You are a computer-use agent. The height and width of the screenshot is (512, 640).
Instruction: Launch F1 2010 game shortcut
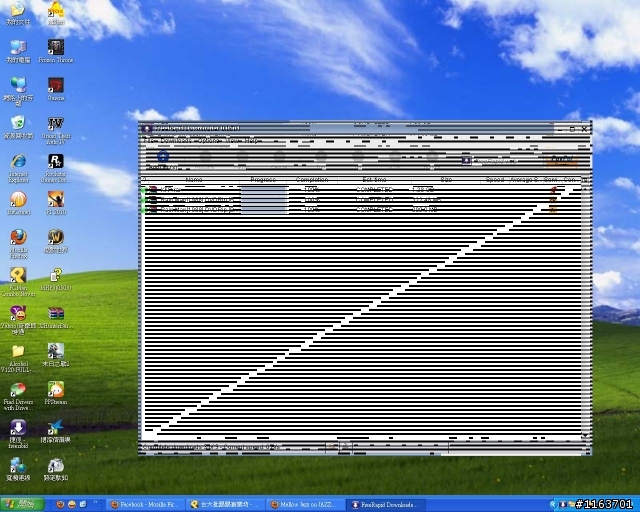pyautogui.click(x=56, y=203)
